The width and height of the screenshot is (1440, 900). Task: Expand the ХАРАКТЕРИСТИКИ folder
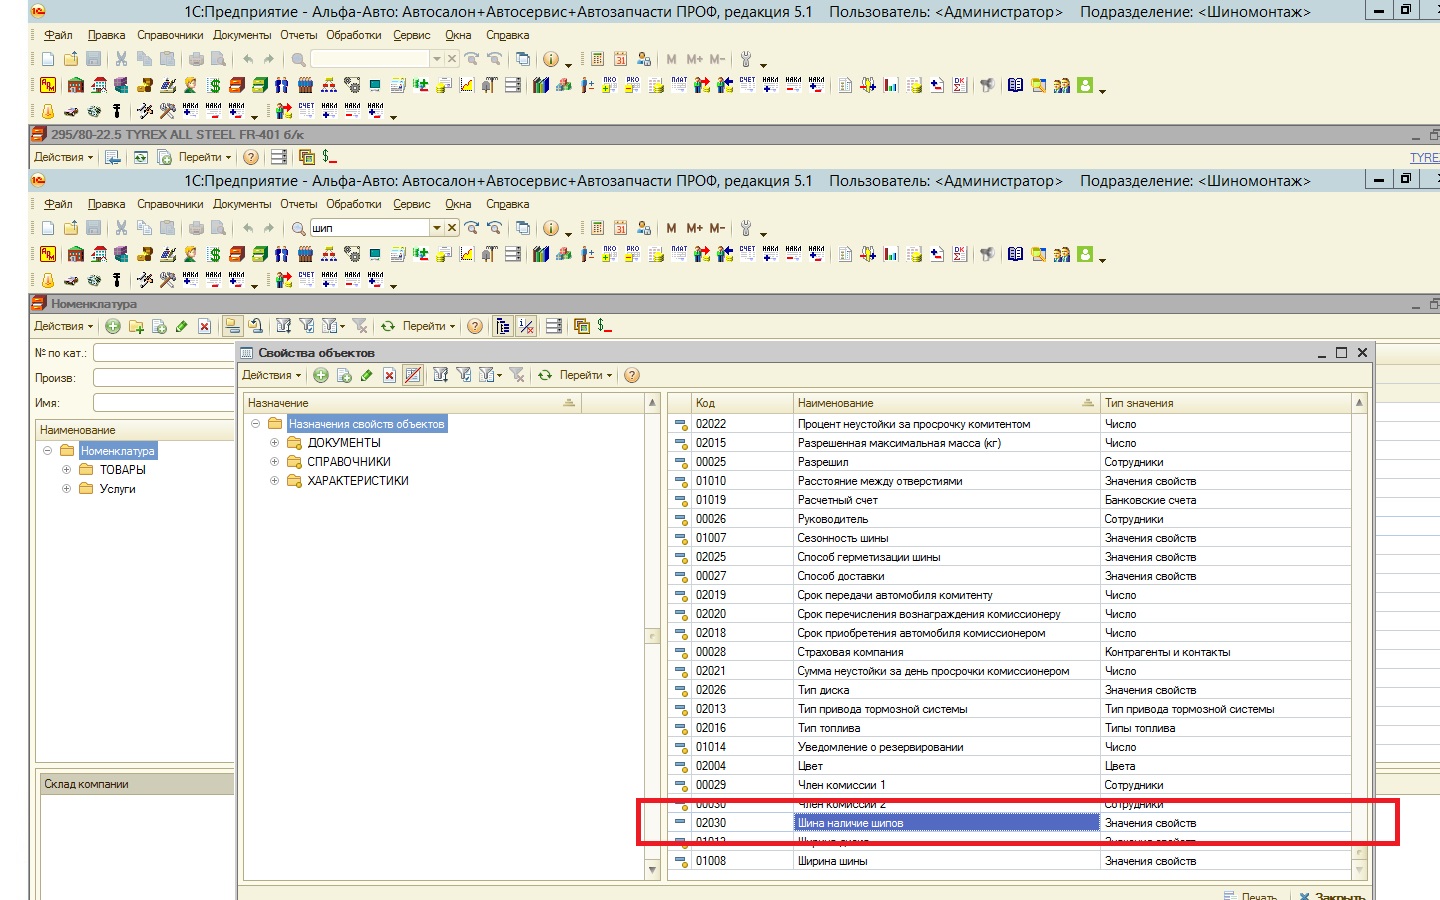point(275,481)
